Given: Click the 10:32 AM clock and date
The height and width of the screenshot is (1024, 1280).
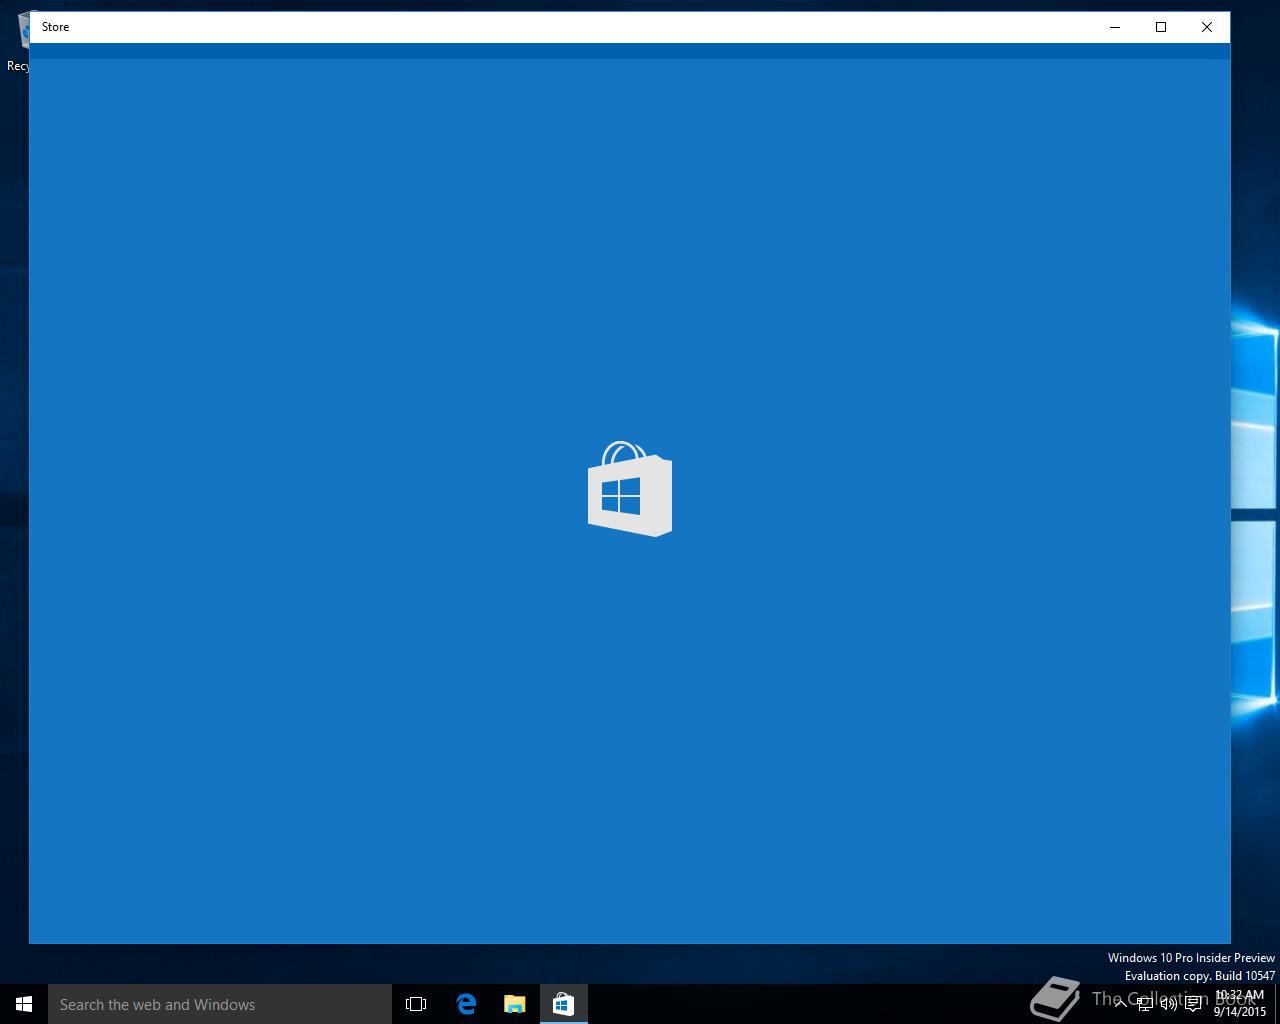Looking at the screenshot, I should (x=1240, y=1003).
